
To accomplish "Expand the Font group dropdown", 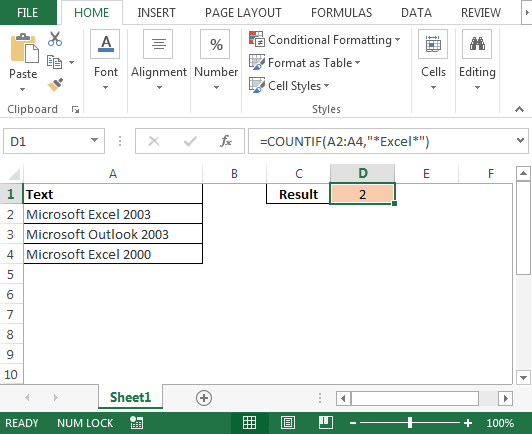I will (x=106, y=88).
